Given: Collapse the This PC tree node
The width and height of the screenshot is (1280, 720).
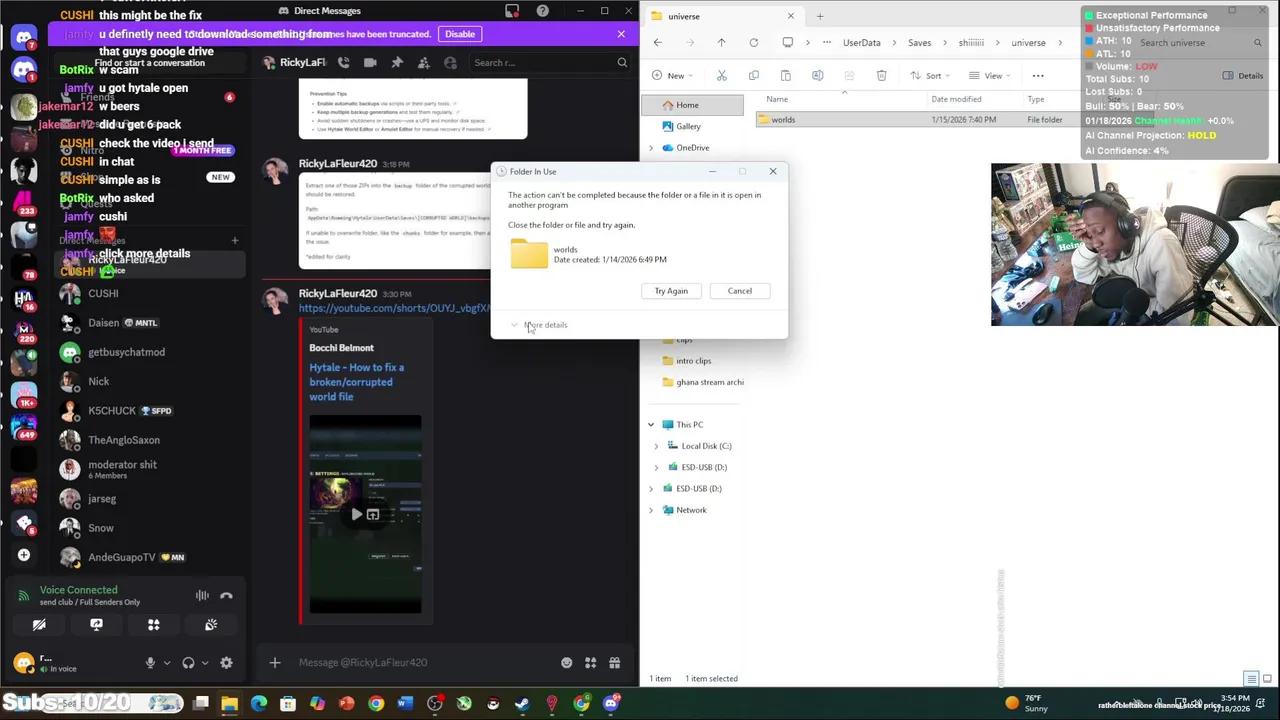Looking at the screenshot, I should coord(651,425).
